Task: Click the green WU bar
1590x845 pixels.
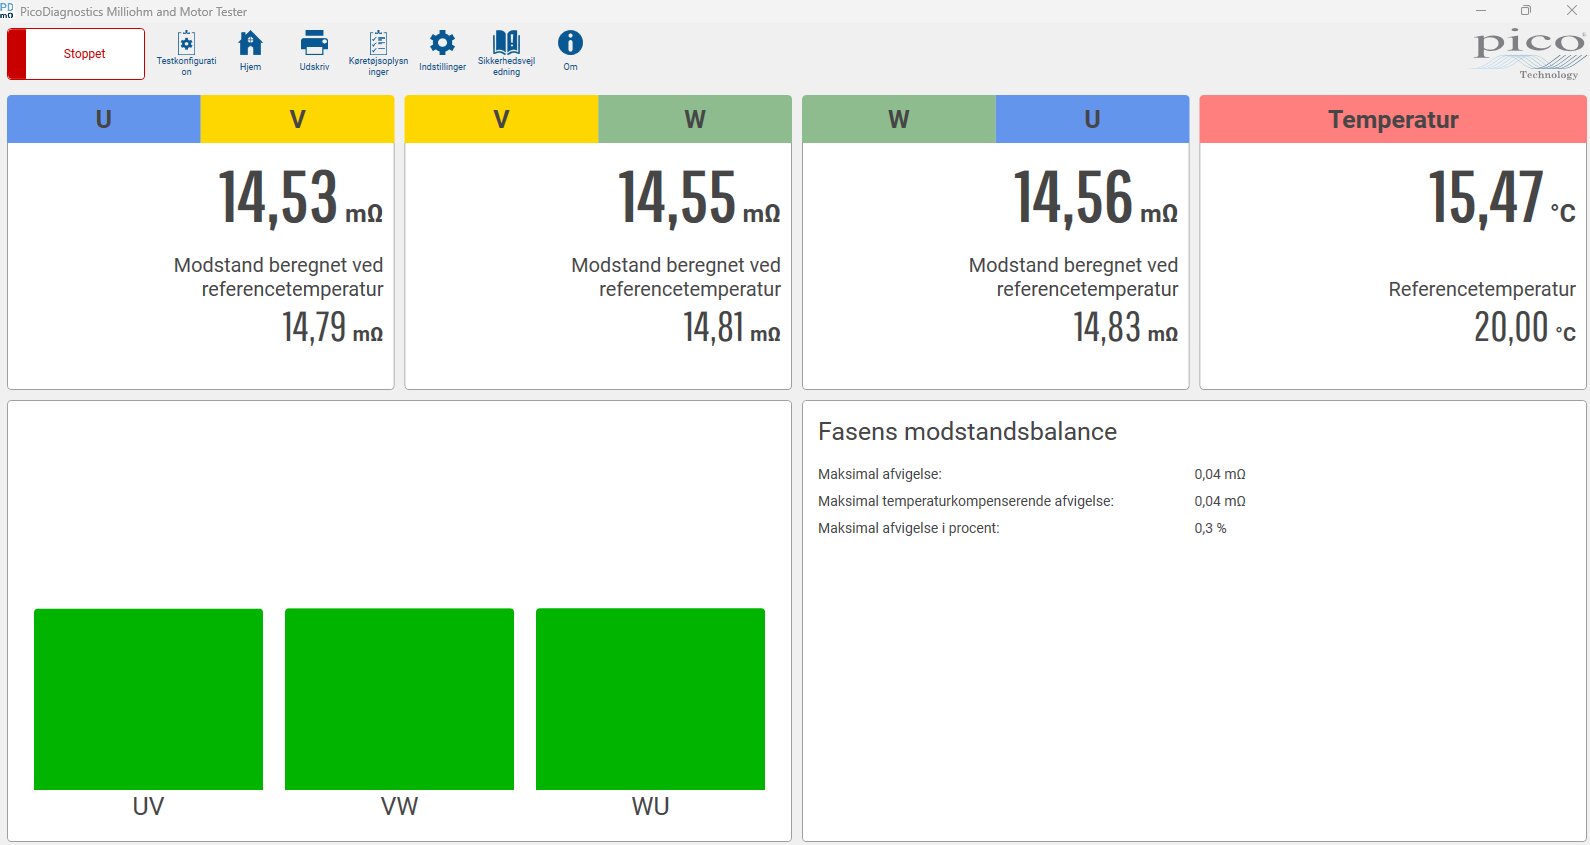Action: pyautogui.click(x=650, y=699)
